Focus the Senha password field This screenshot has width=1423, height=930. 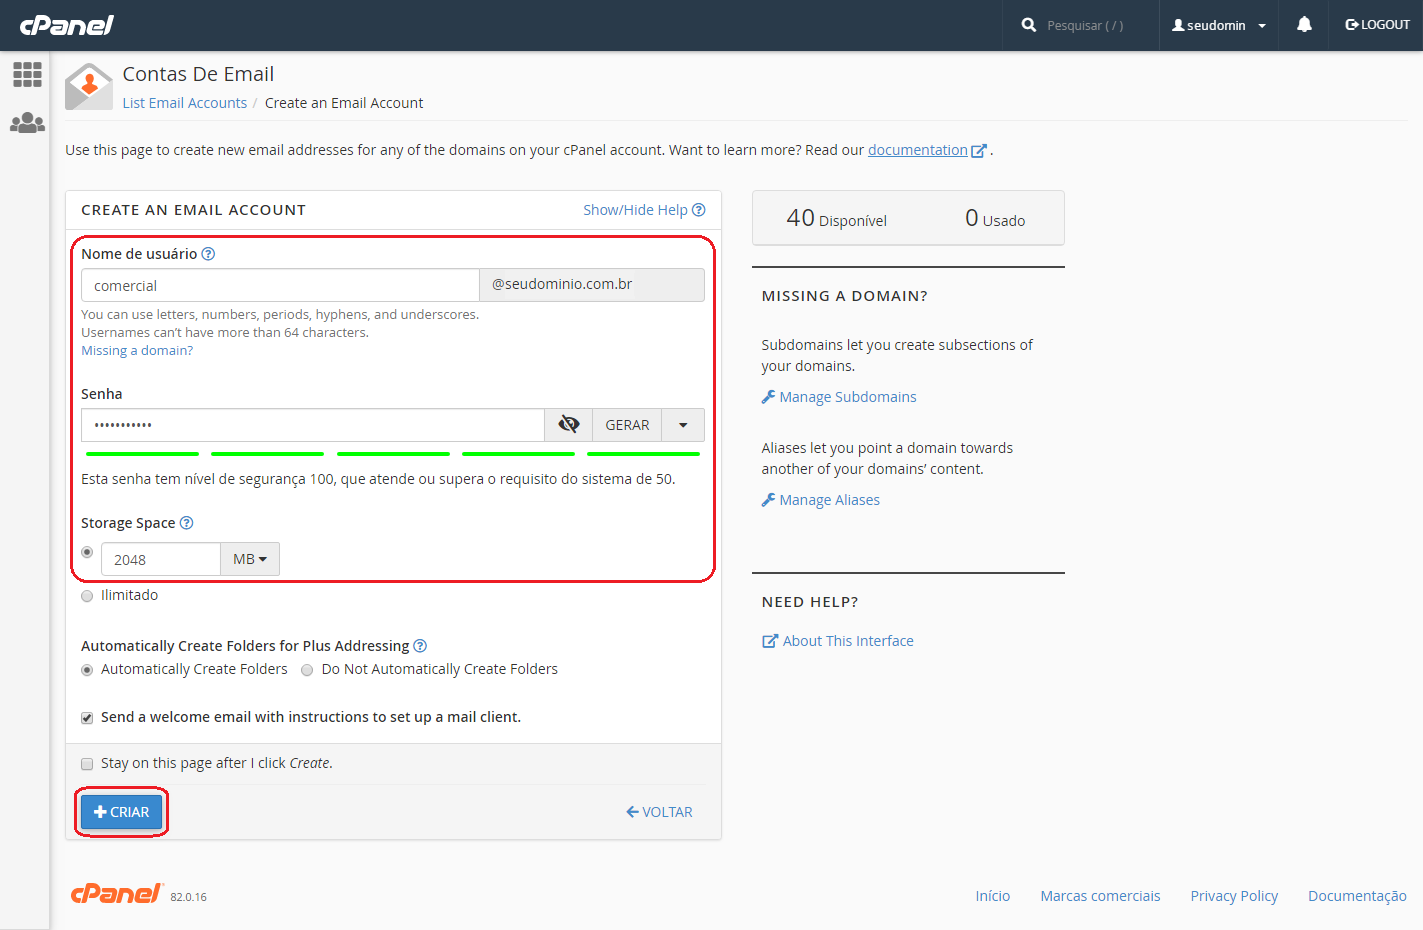click(313, 425)
